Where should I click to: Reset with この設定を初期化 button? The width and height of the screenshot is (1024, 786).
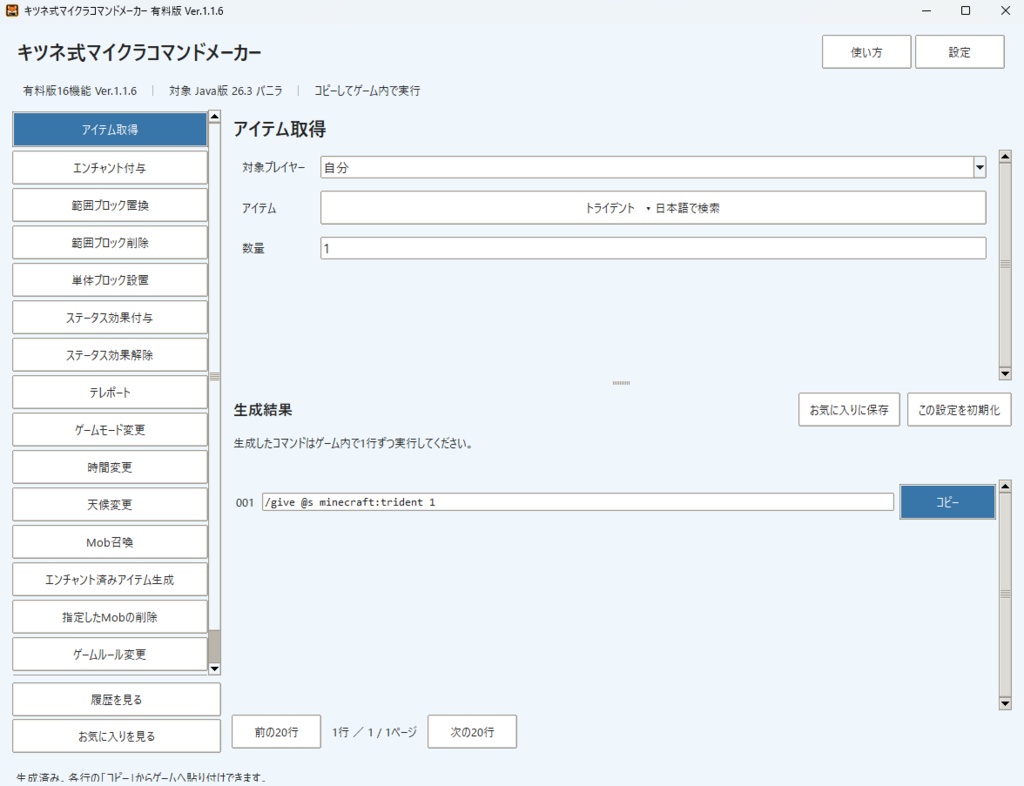tap(959, 410)
